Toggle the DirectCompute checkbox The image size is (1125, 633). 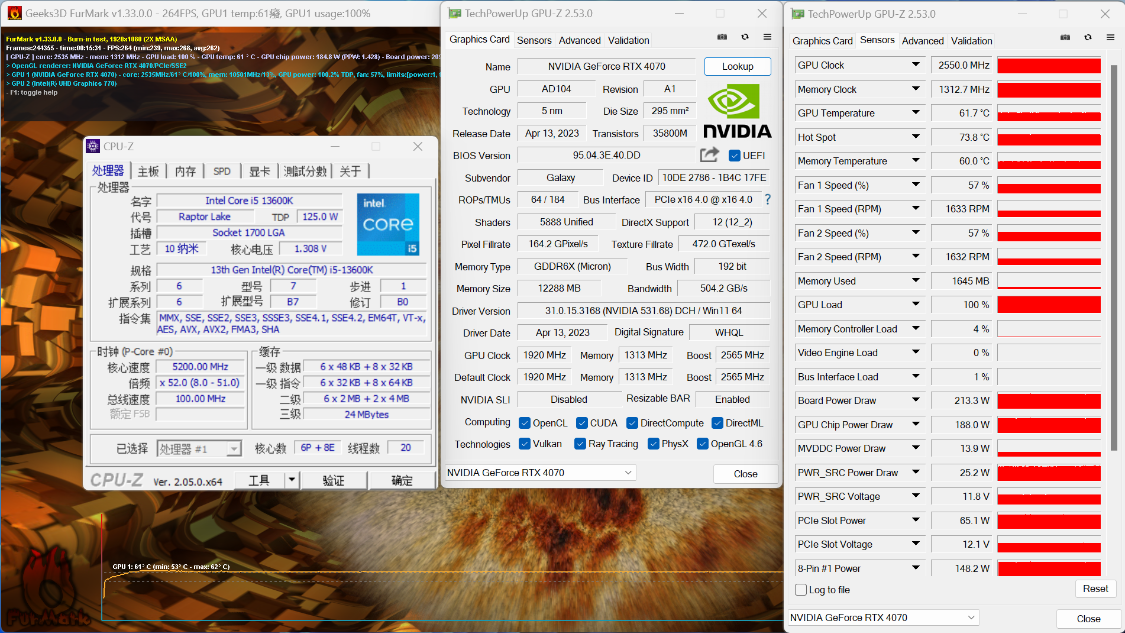pyautogui.click(x=632, y=423)
